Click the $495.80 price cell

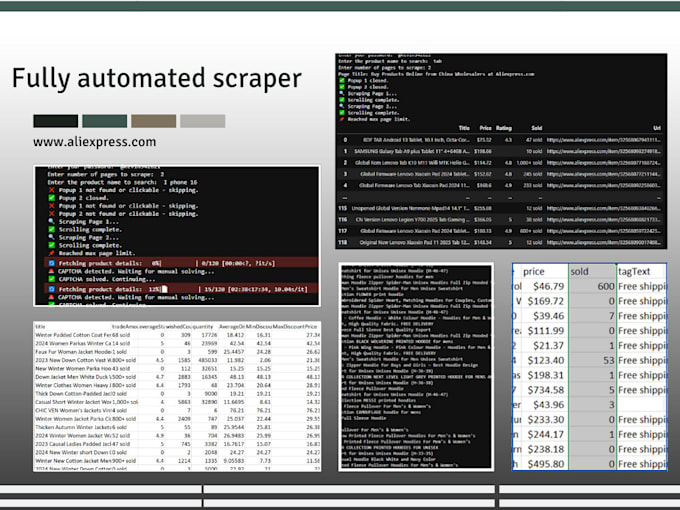(x=546, y=464)
